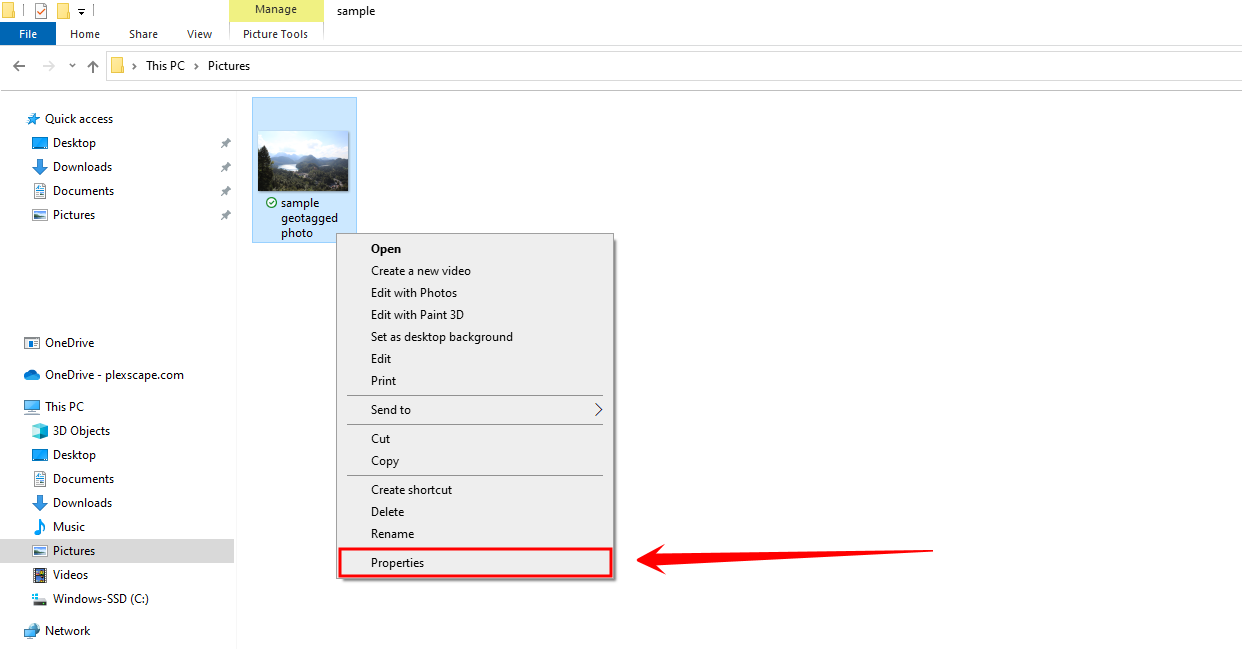Click the pin icon beside Quick access Pictures
Screen dimensions: 1242x649
[x=226, y=215]
